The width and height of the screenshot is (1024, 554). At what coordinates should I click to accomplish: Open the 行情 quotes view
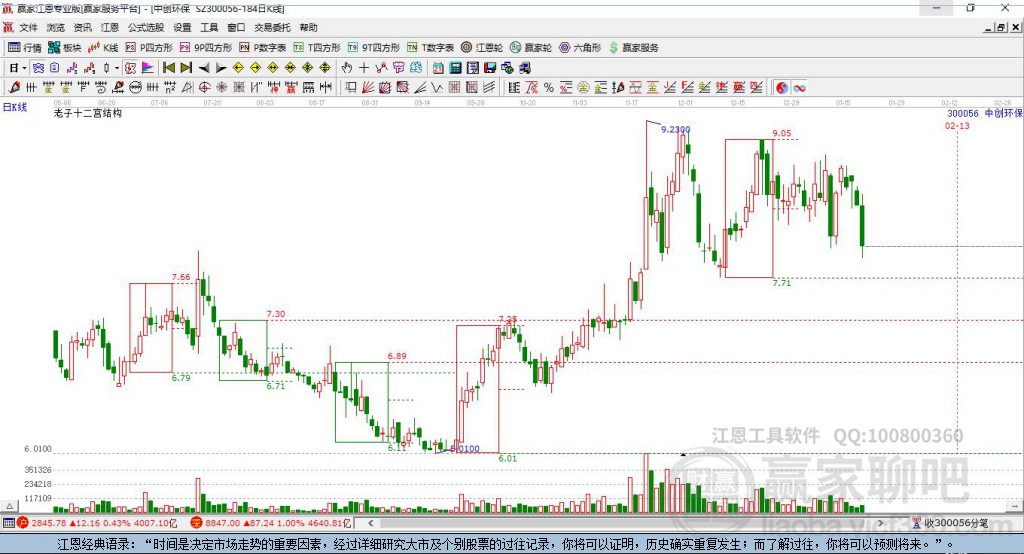click(x=25, y=48)
